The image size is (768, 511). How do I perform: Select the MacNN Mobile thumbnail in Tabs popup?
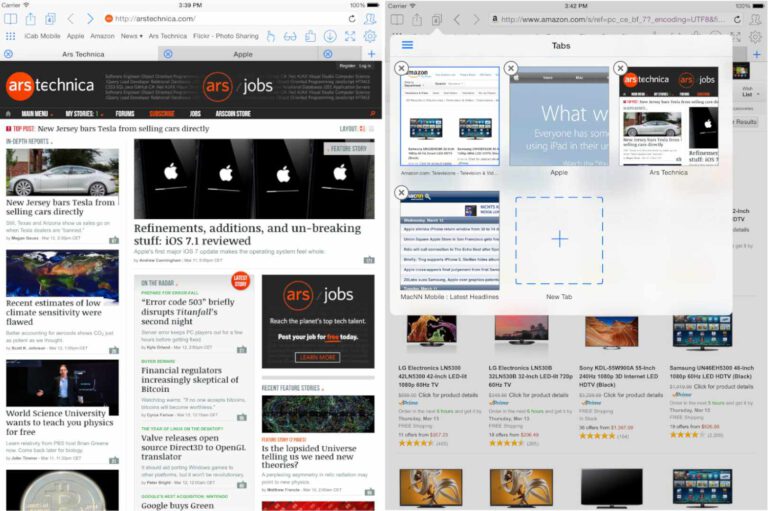click(450, 241)
